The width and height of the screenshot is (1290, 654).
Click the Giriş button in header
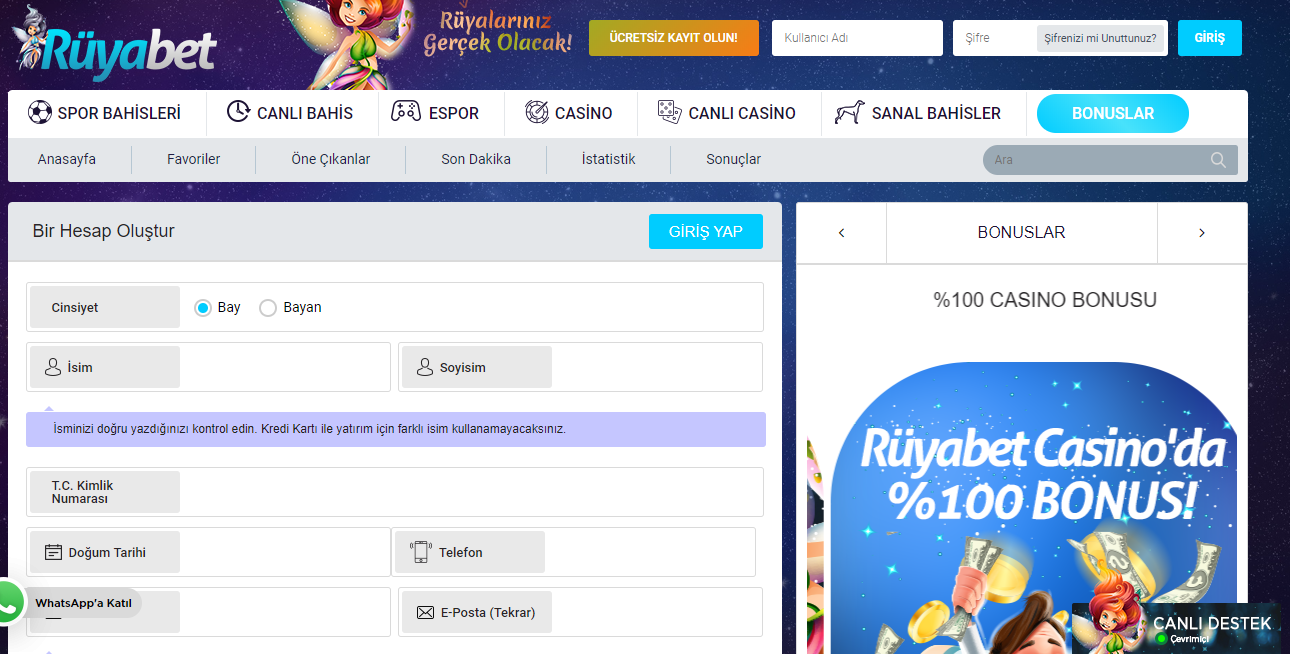(1210, 38)
